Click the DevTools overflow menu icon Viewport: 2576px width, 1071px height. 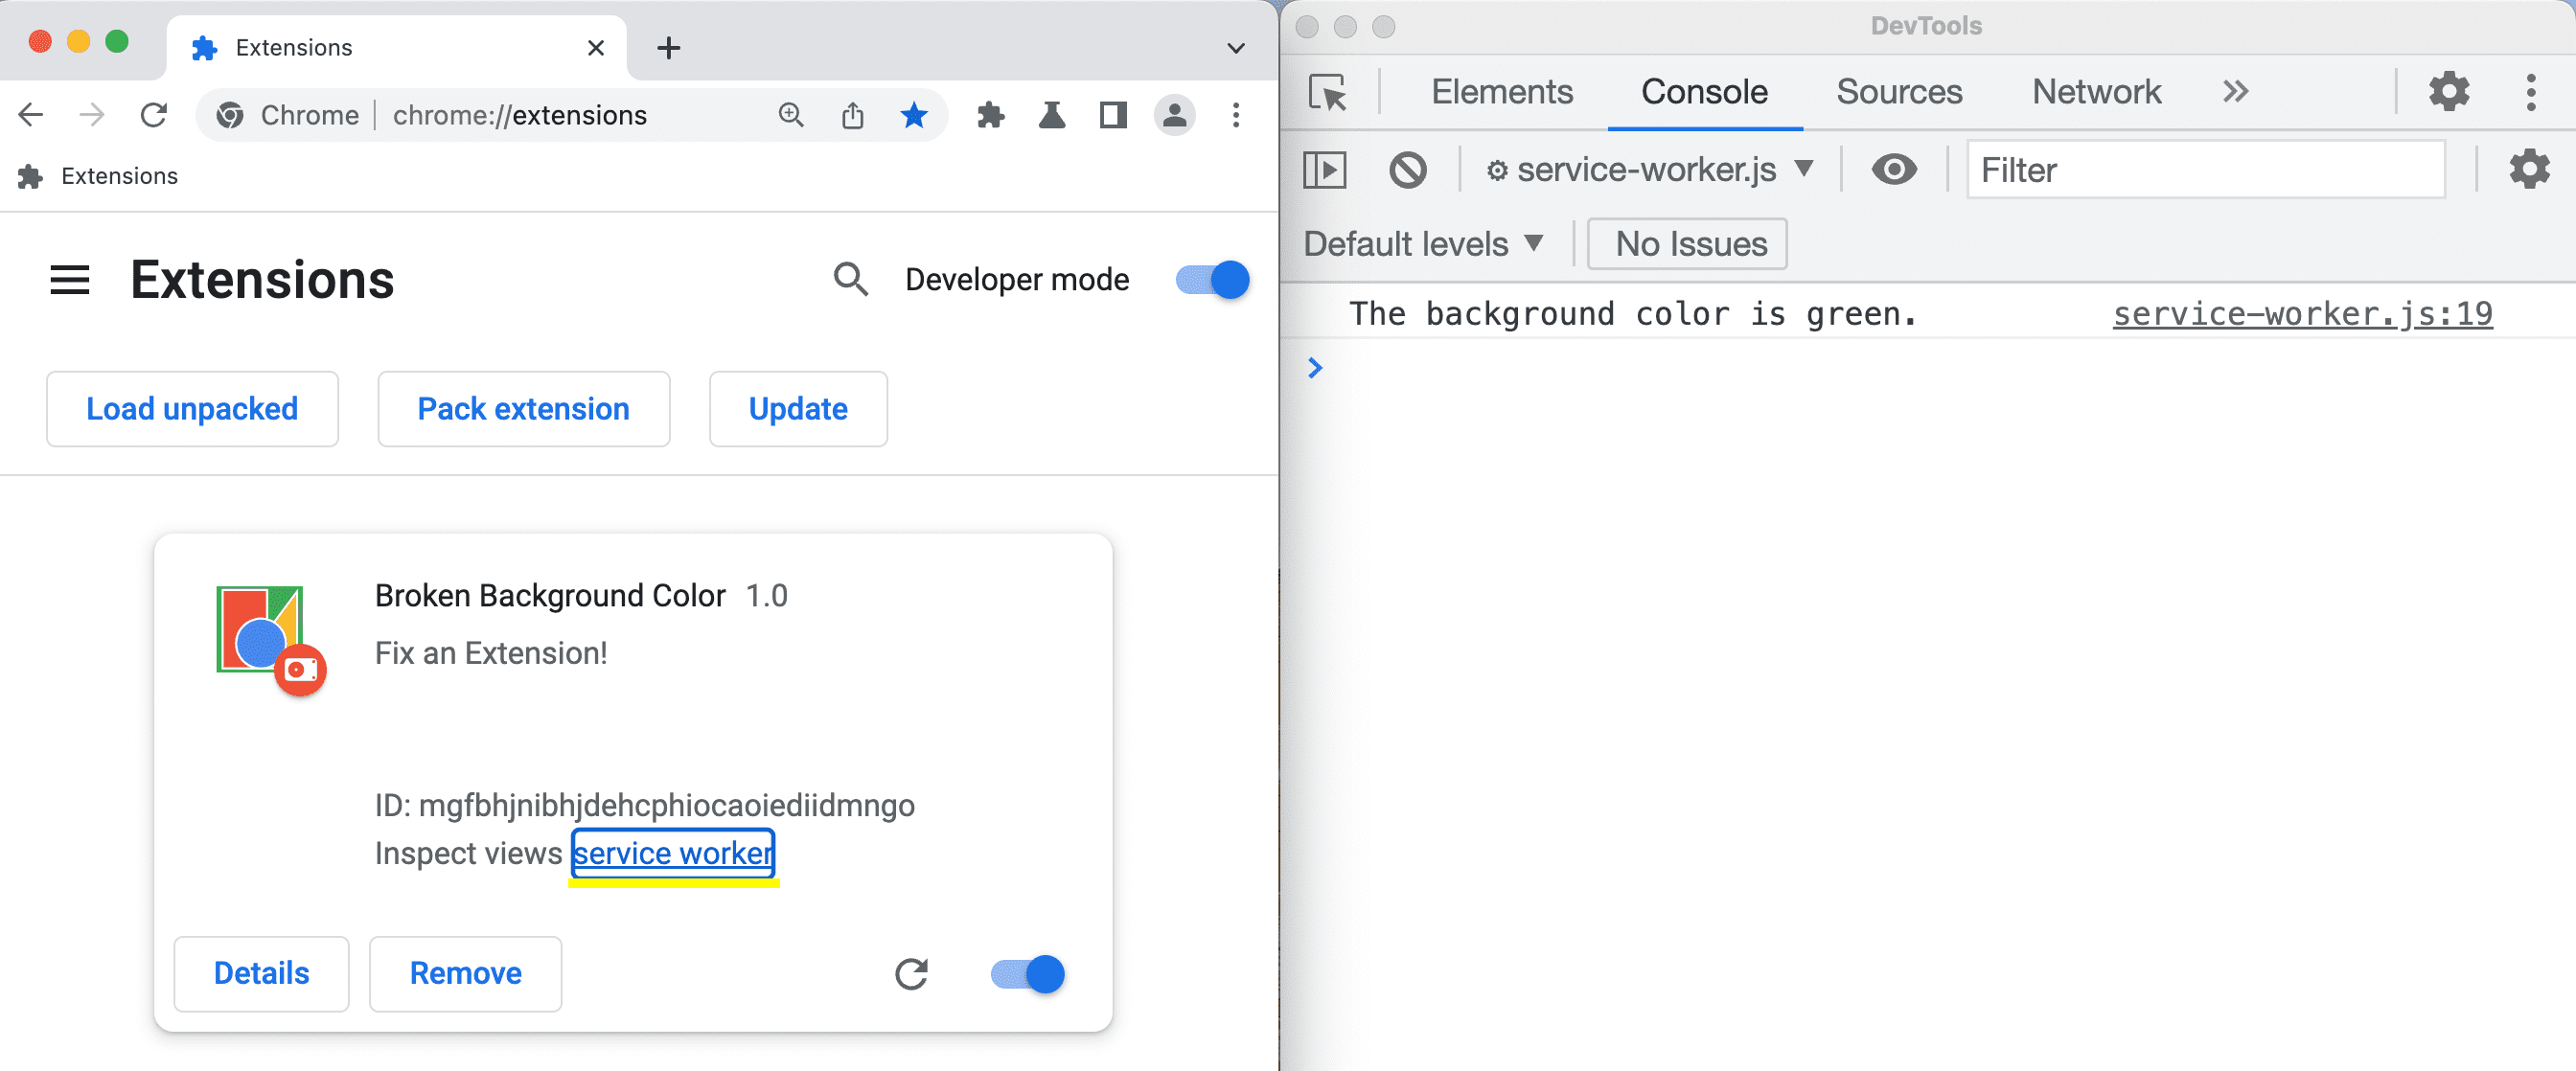click(x=2533, y=92)
